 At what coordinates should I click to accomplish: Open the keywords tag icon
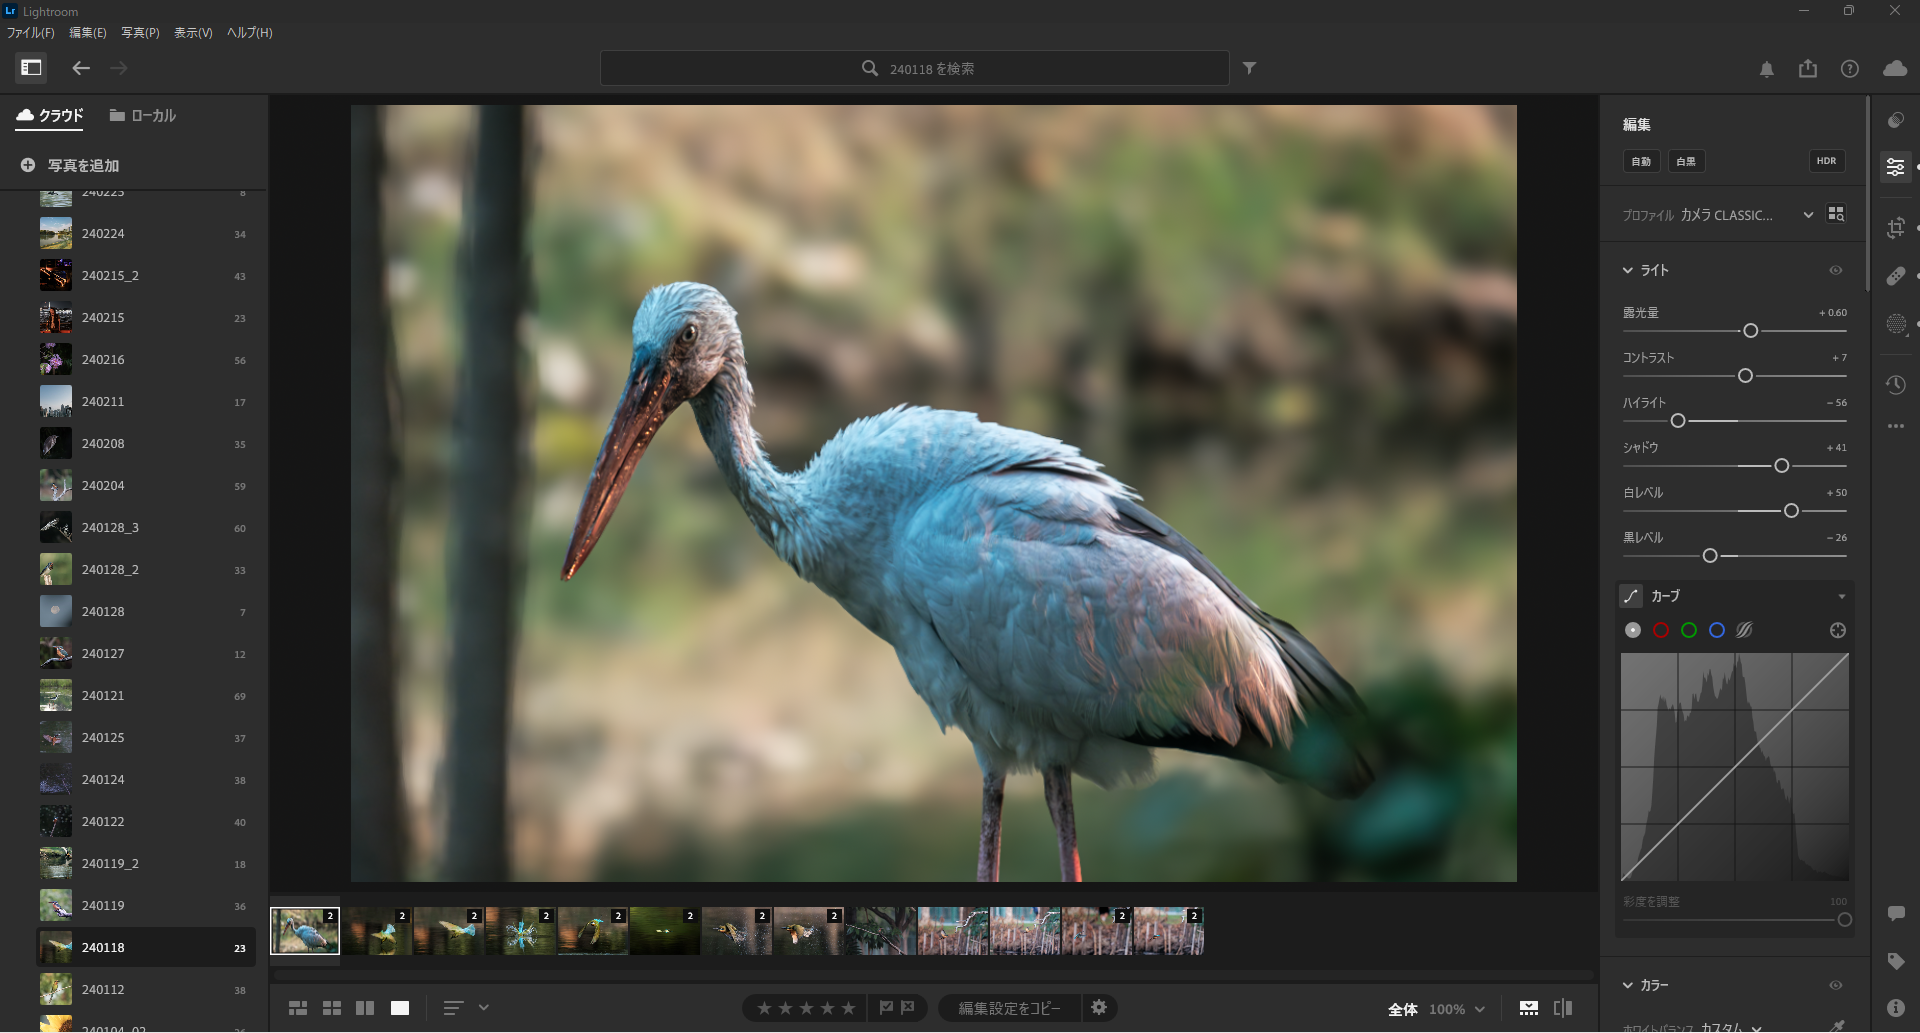[1895, 961]
